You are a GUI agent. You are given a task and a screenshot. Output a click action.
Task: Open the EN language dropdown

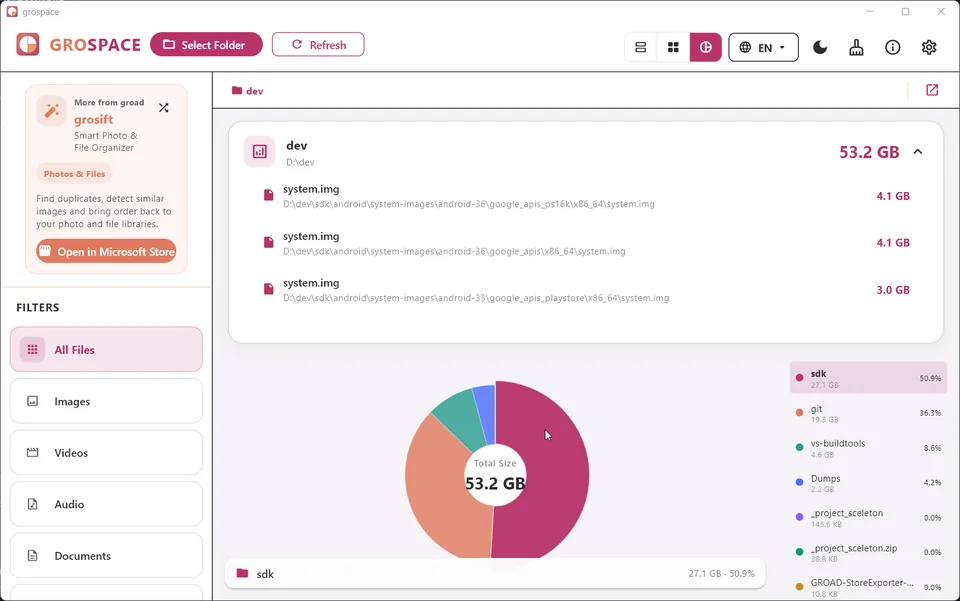point(763,47)
